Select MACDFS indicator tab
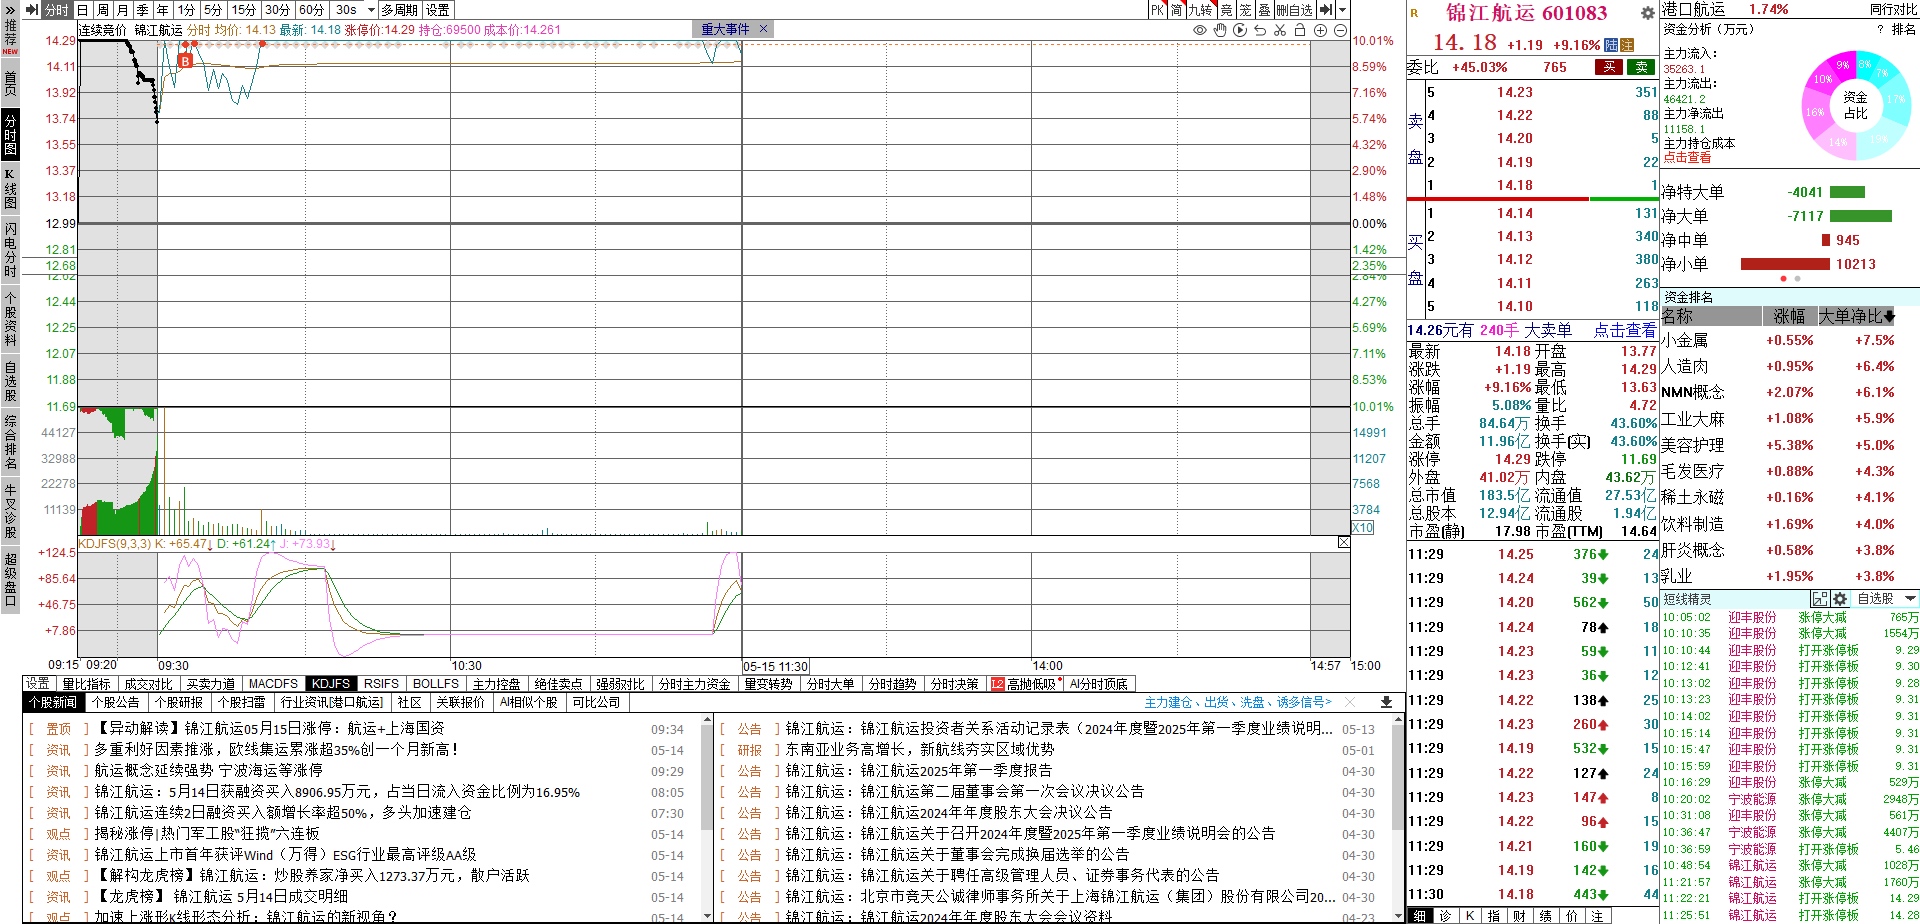The height and width of the screenshot is (924, 1920). click(273, 684)
